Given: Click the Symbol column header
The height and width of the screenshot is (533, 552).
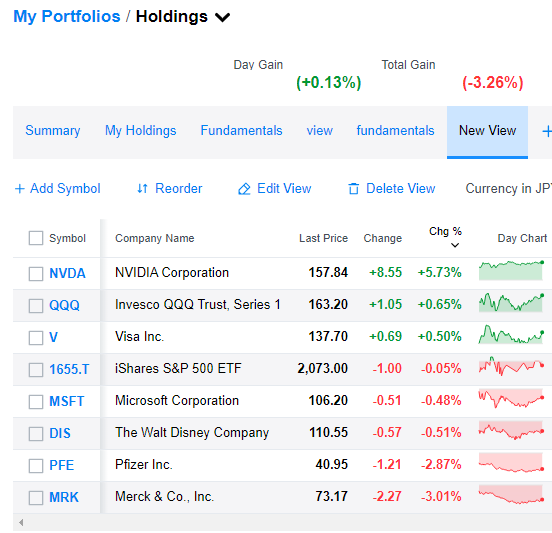Looking at the screenshot, I should click(67, 238).
